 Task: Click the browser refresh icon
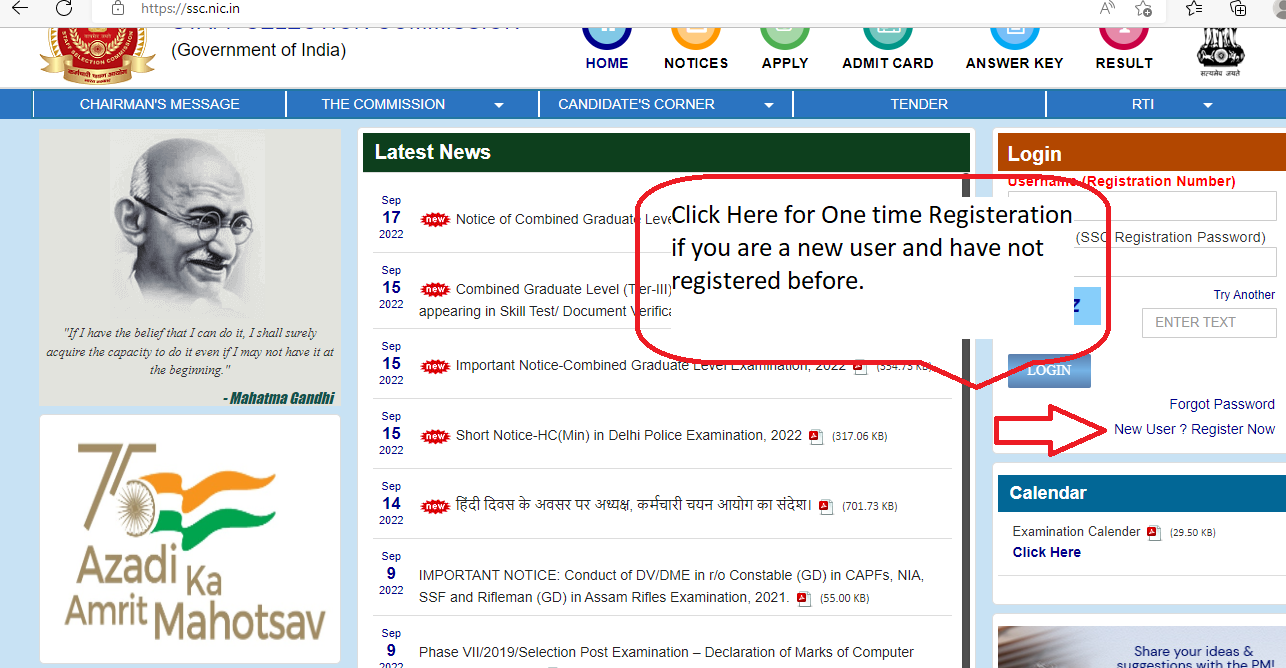(x=64, y=9)
